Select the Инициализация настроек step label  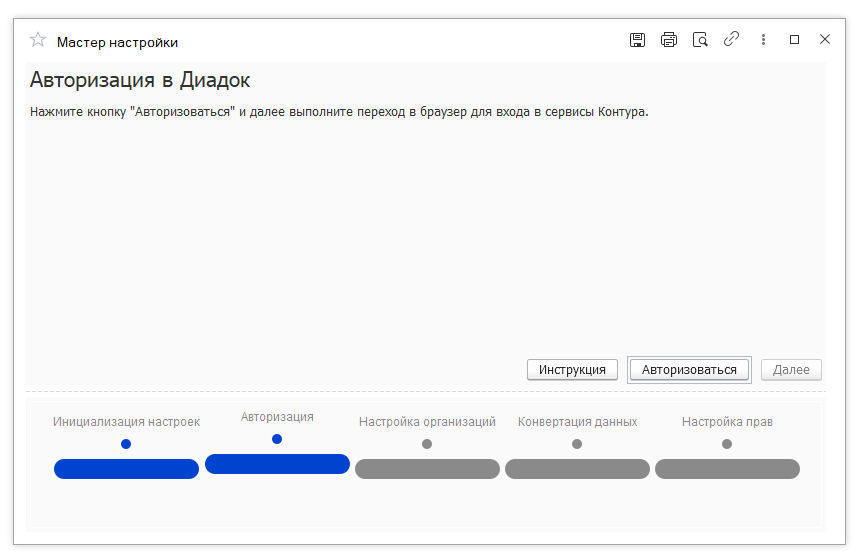[x=127, y=422]
